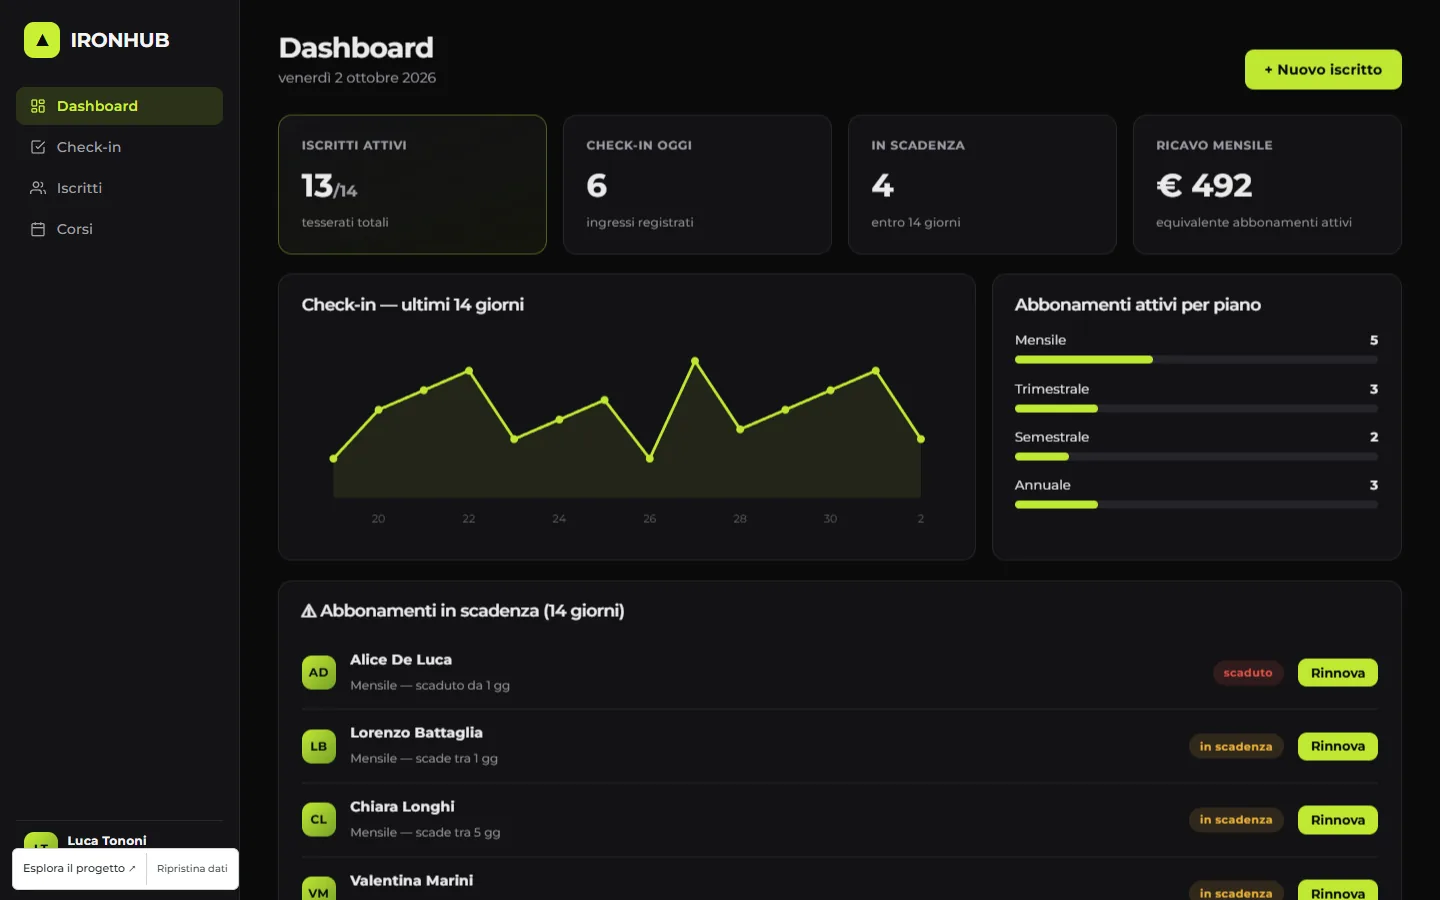Click the date venerdì 2 ottobre 2026
Viewport: 1440px width, 900px height.
357,78
